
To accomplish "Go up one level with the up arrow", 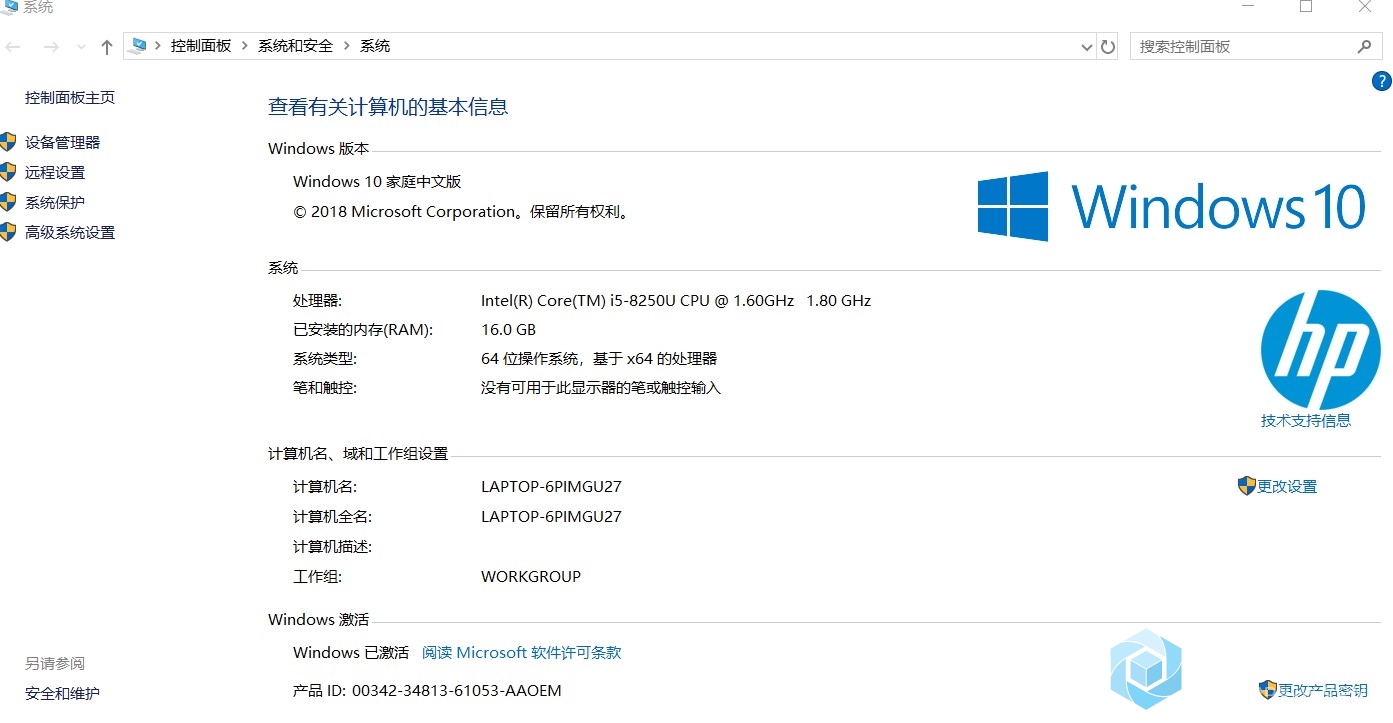I will pyautogui.click(x=107, y=47).
